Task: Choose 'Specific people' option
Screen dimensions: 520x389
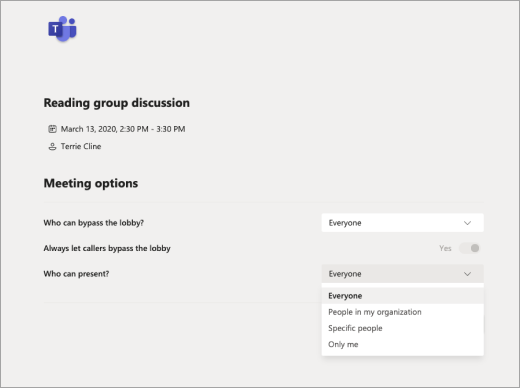Action: coord(402,328)
